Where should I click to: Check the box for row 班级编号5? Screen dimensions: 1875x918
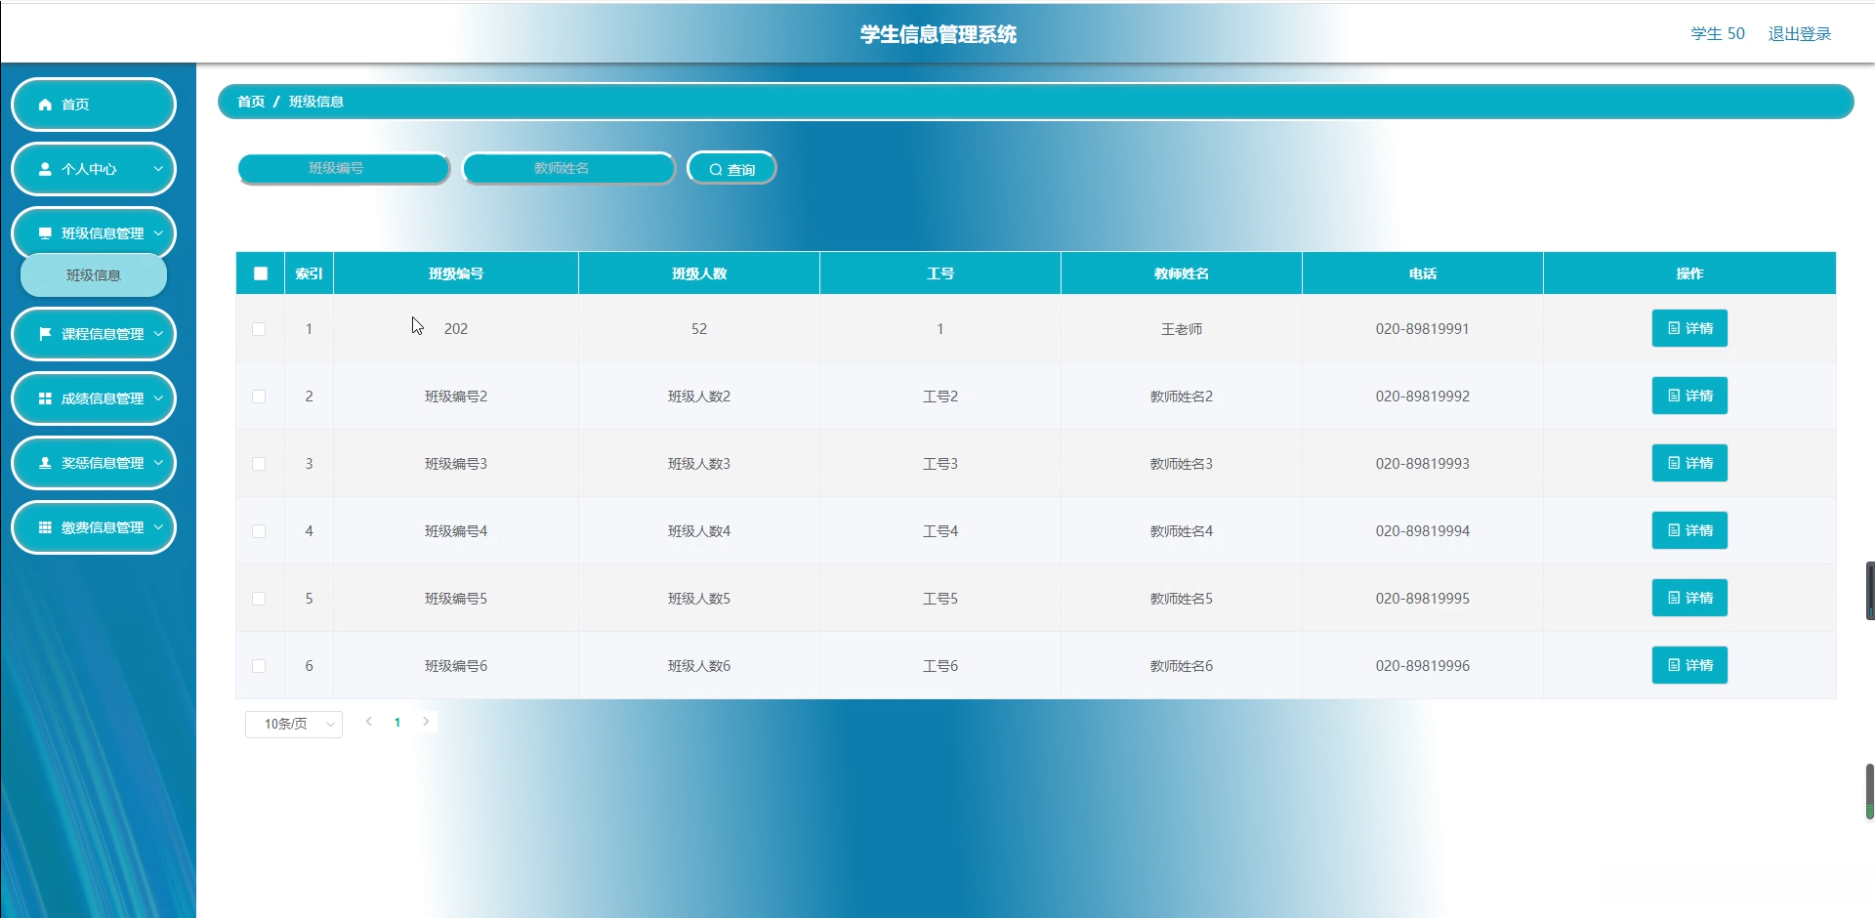(x=259, y=599)
